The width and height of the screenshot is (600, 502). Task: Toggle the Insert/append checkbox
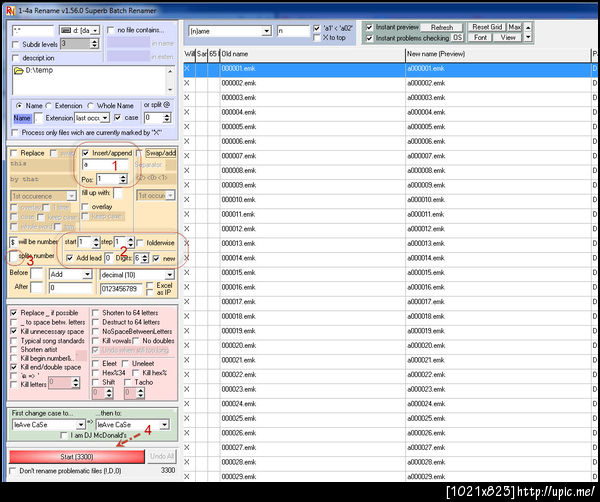click(86, 153)
